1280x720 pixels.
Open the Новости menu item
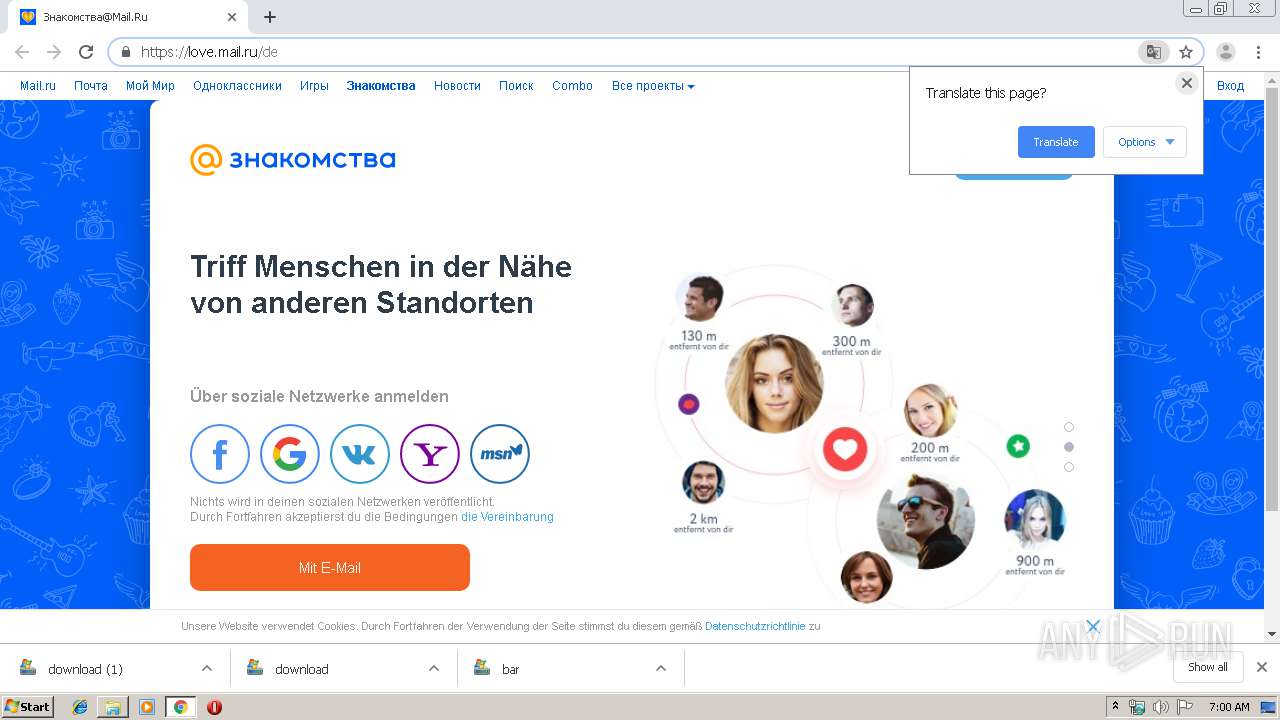pos(457,86)
